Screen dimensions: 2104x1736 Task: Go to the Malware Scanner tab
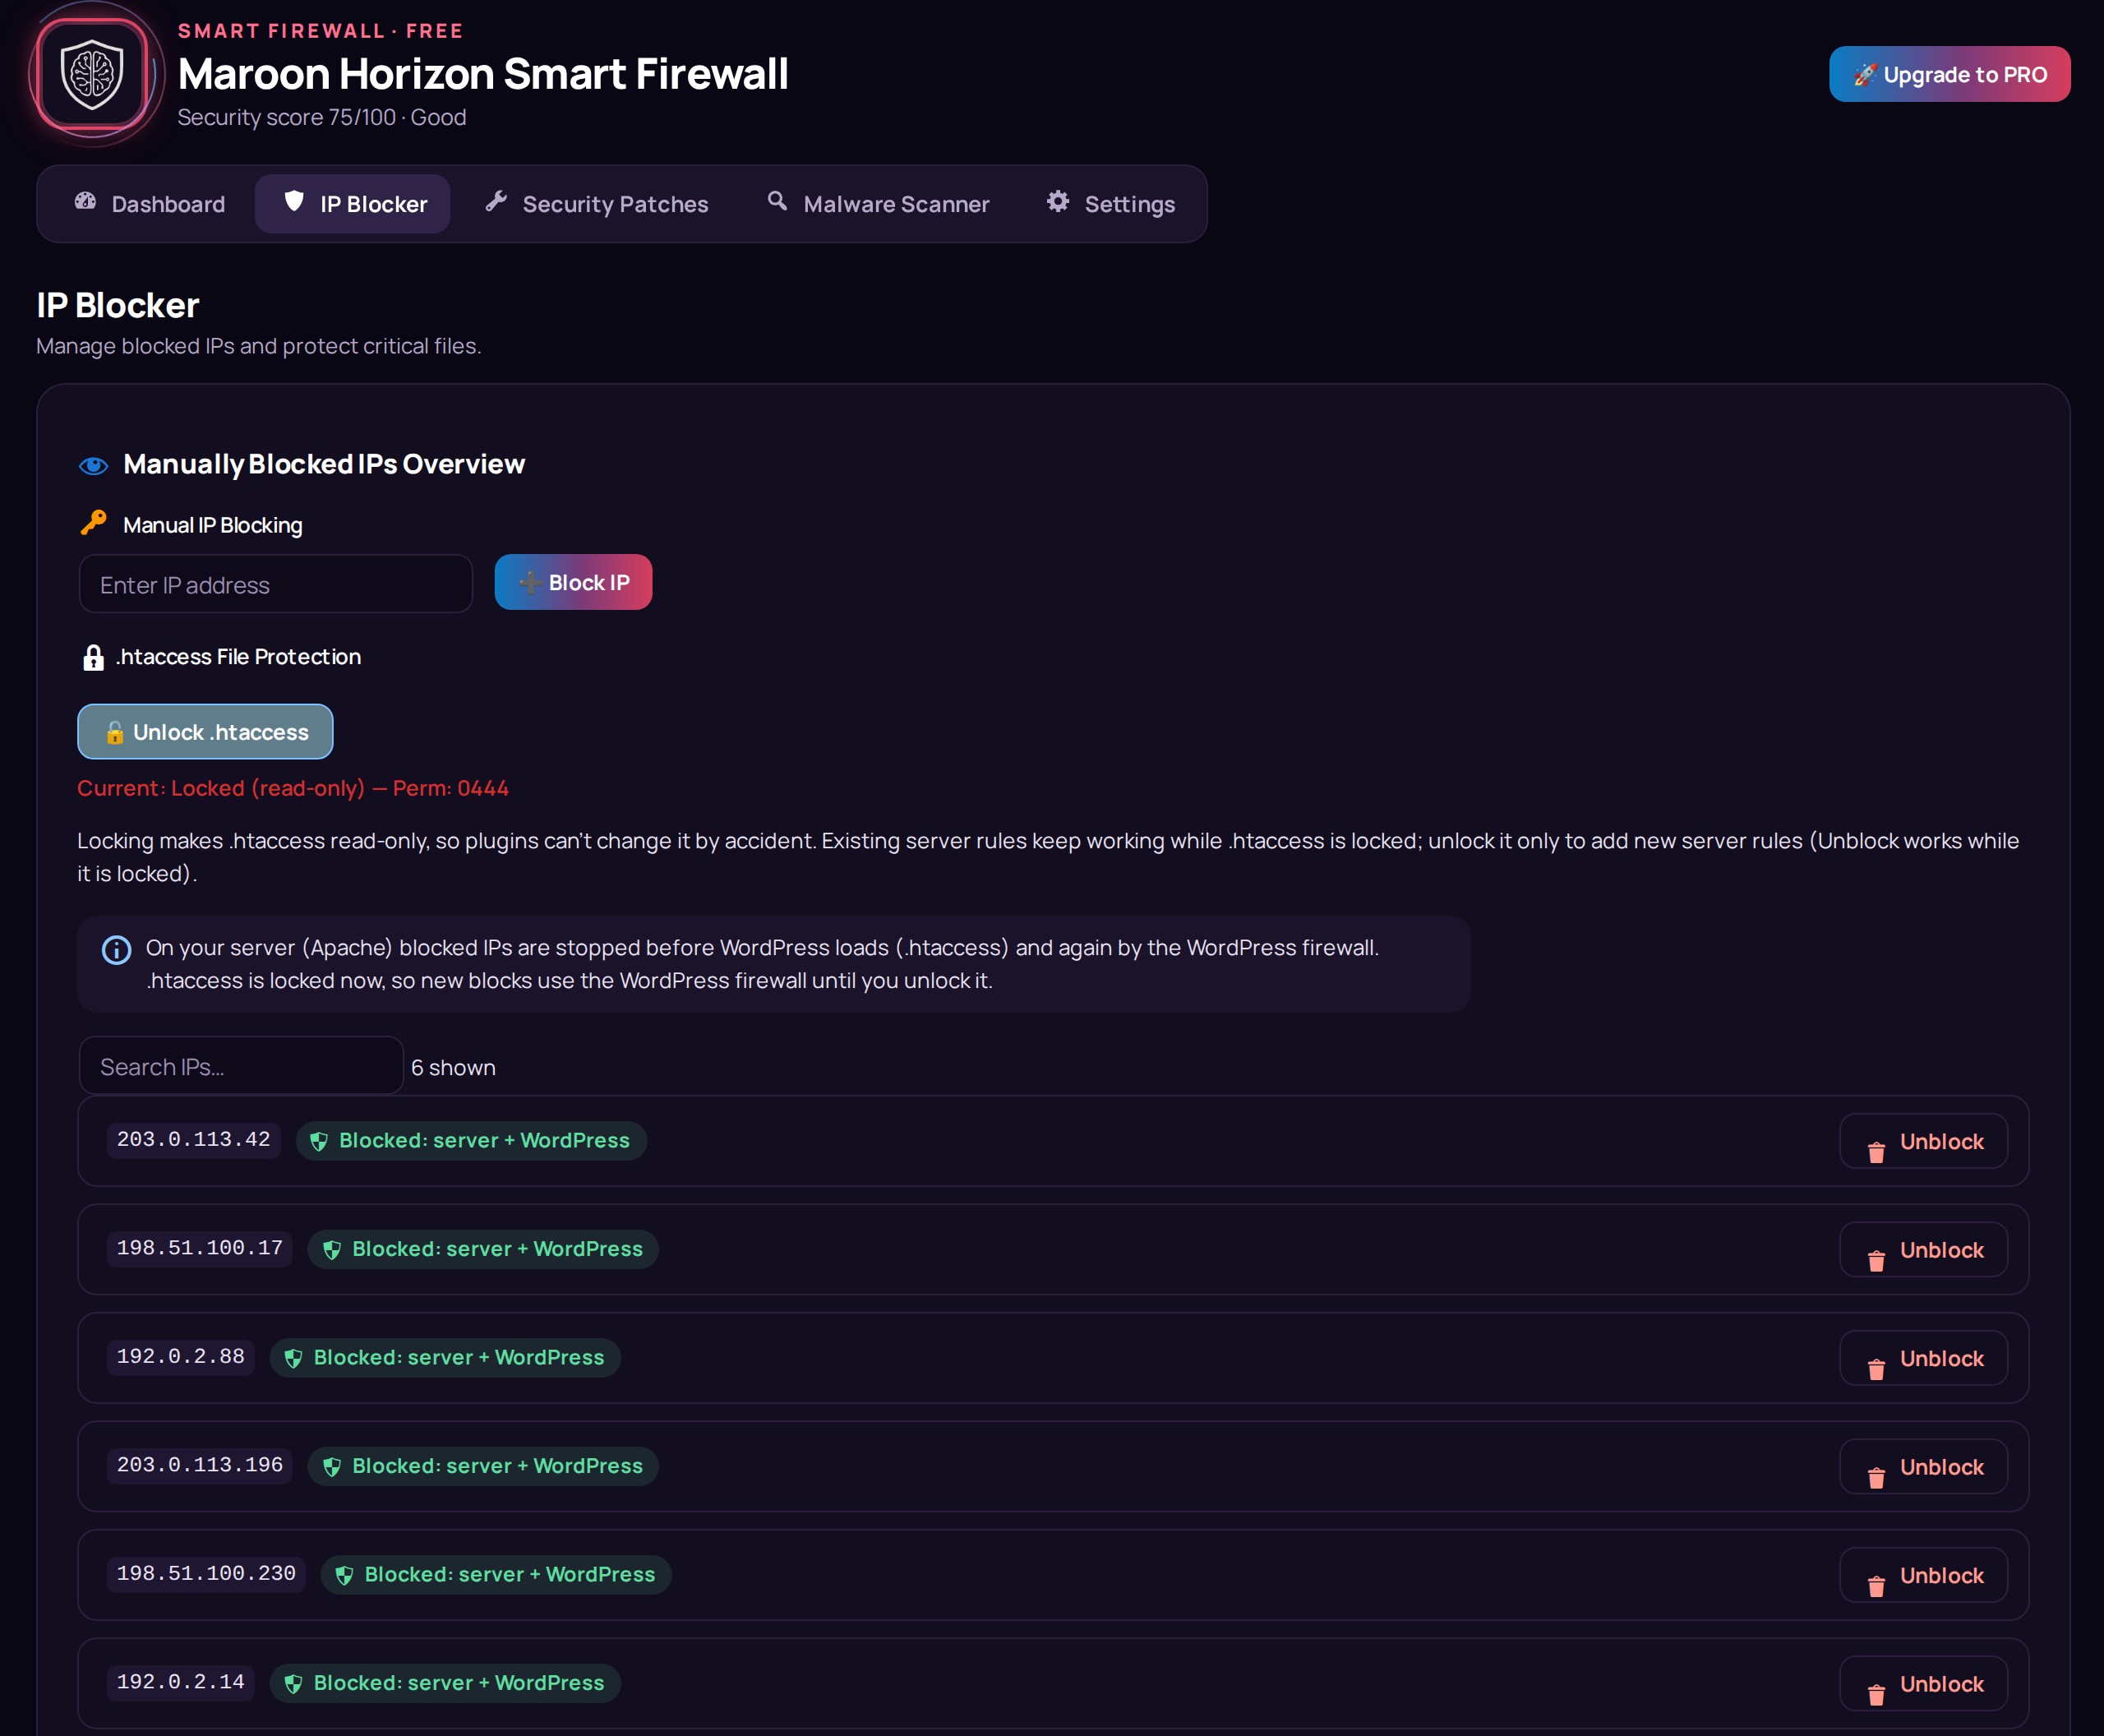(x=878, y=204)
